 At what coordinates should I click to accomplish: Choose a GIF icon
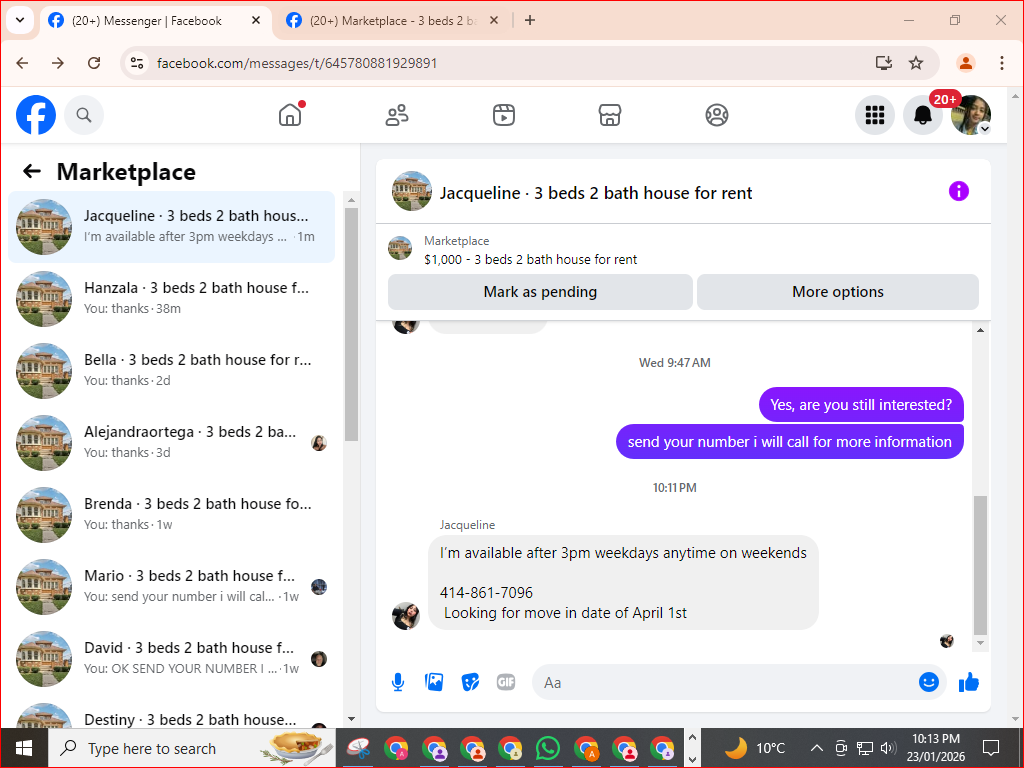coord(506,682)
